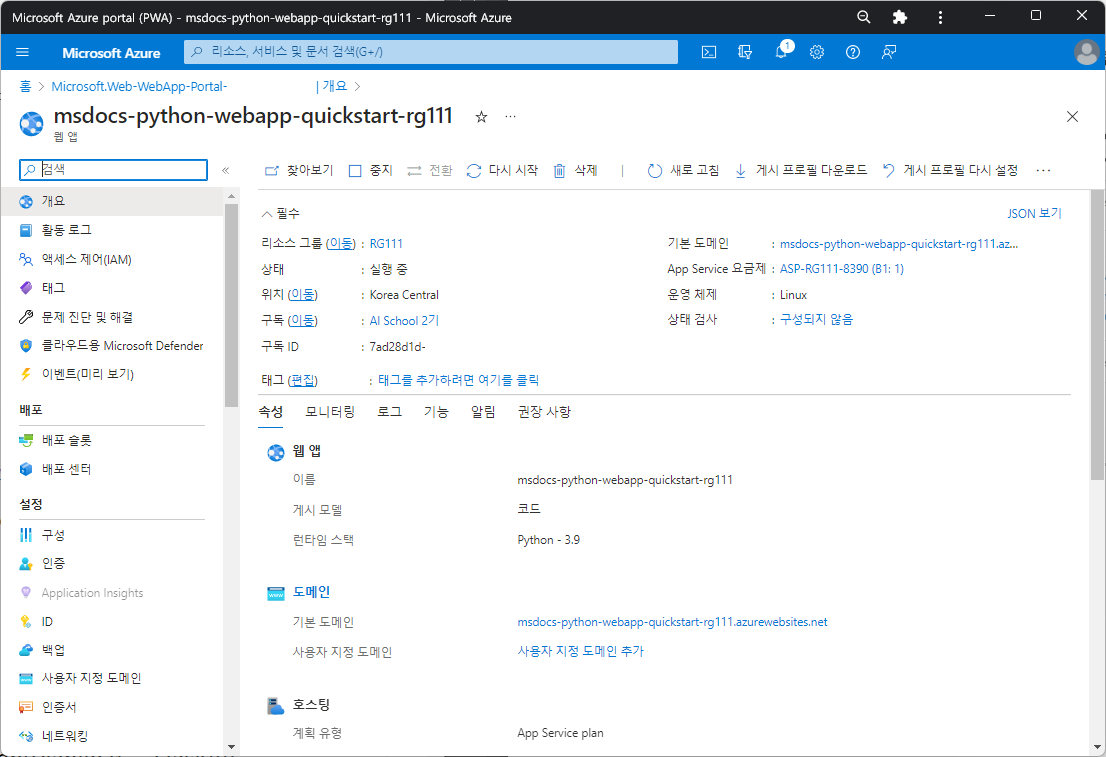Click 태그를 추가하려면 여기를 클릭
The image size is (1106, 757).
pyautogui.click(x=458, y=380)
